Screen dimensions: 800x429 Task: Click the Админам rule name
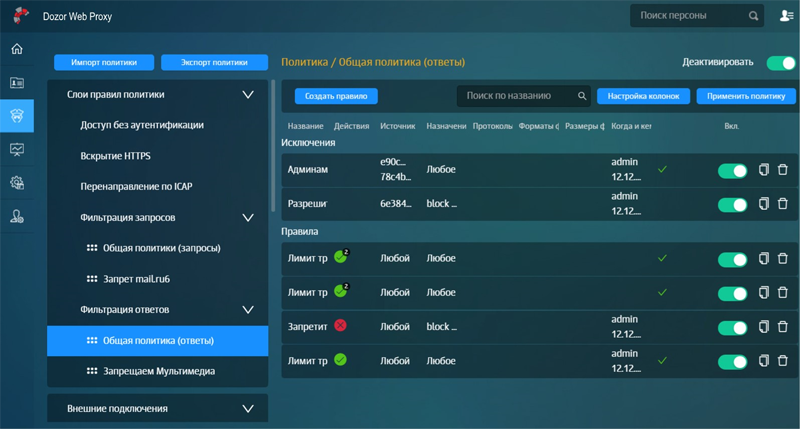point(308,169)
